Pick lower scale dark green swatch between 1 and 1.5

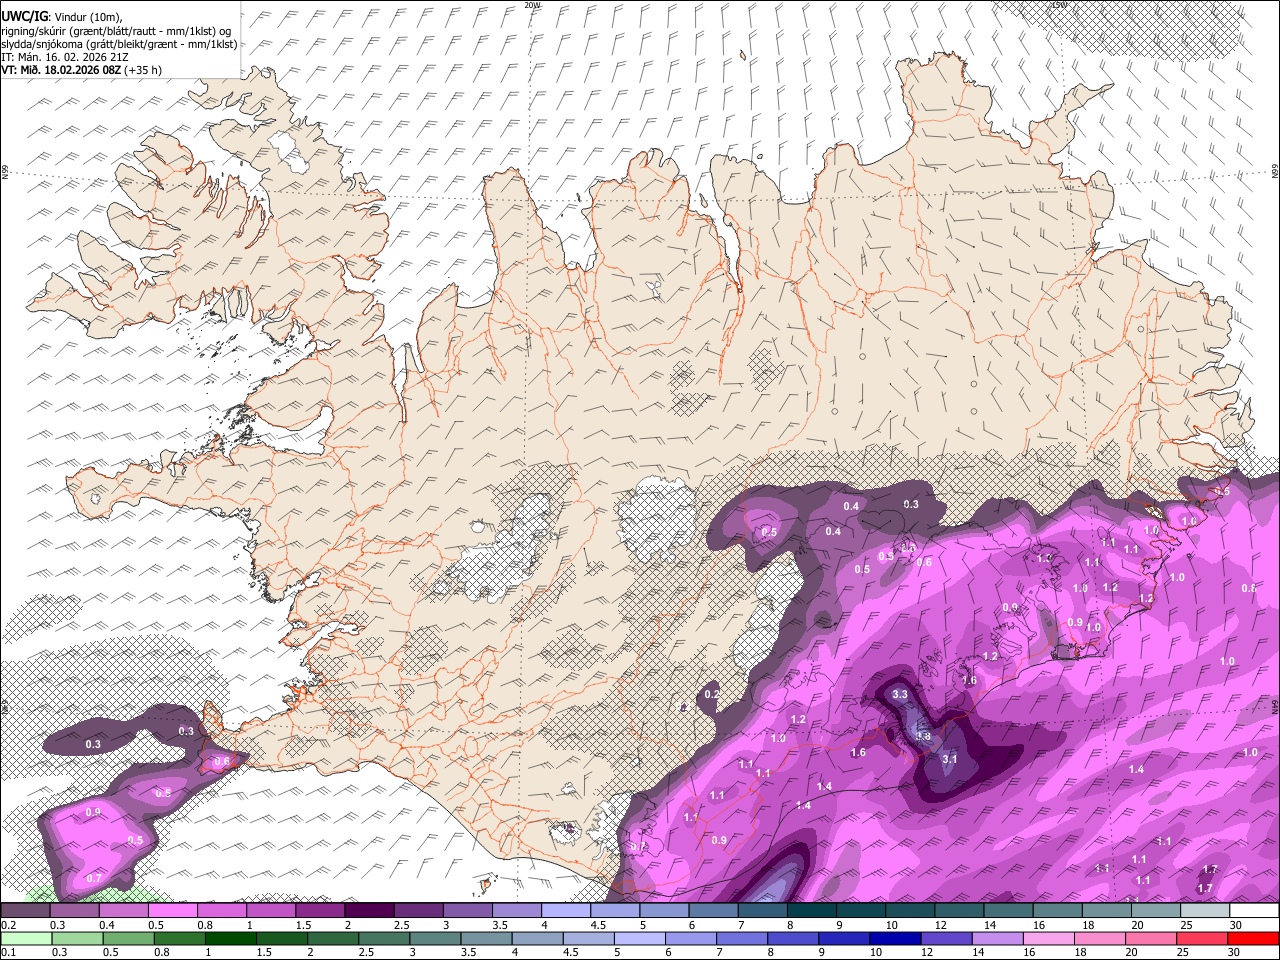(230, 938)
